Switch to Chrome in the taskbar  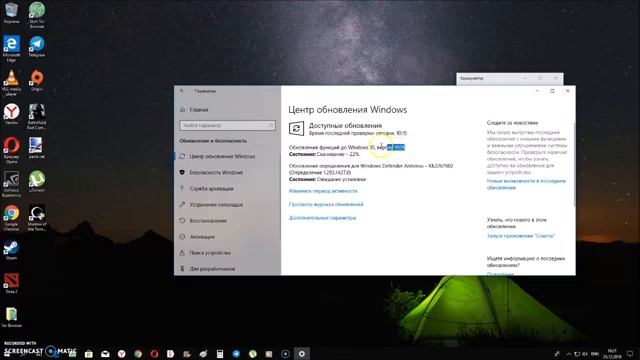[138, 353]
